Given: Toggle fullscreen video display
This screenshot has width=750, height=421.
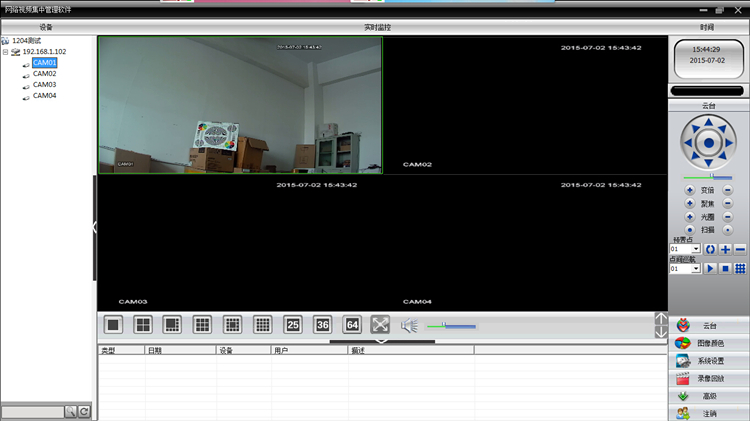Looking at the screenshot, I should click(x=380, y=324).
